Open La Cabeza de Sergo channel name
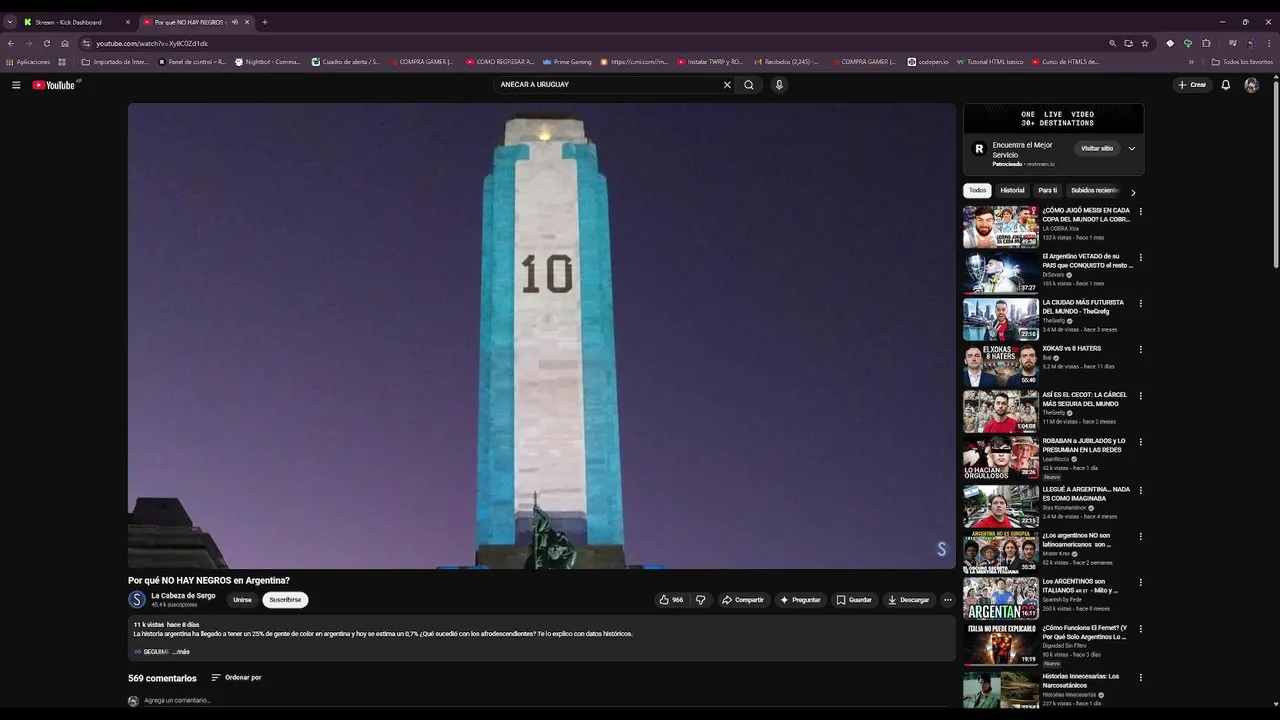 coord(183,596)
